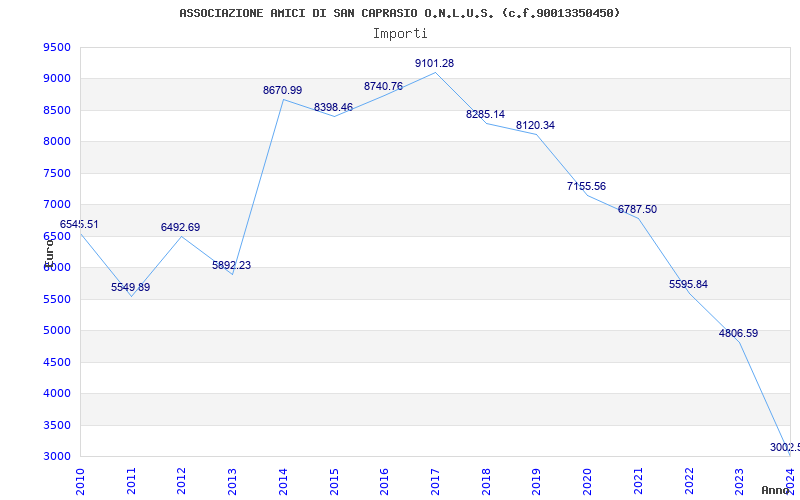Click x-axis year 2014
800x500 pixels.
pyautogui.click(x=283, y=482)
